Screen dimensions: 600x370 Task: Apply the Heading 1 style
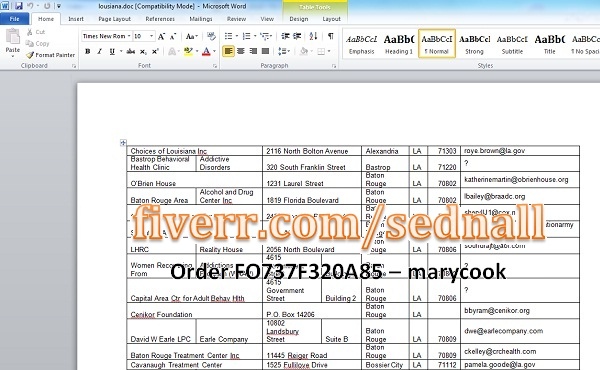point(399,44)
